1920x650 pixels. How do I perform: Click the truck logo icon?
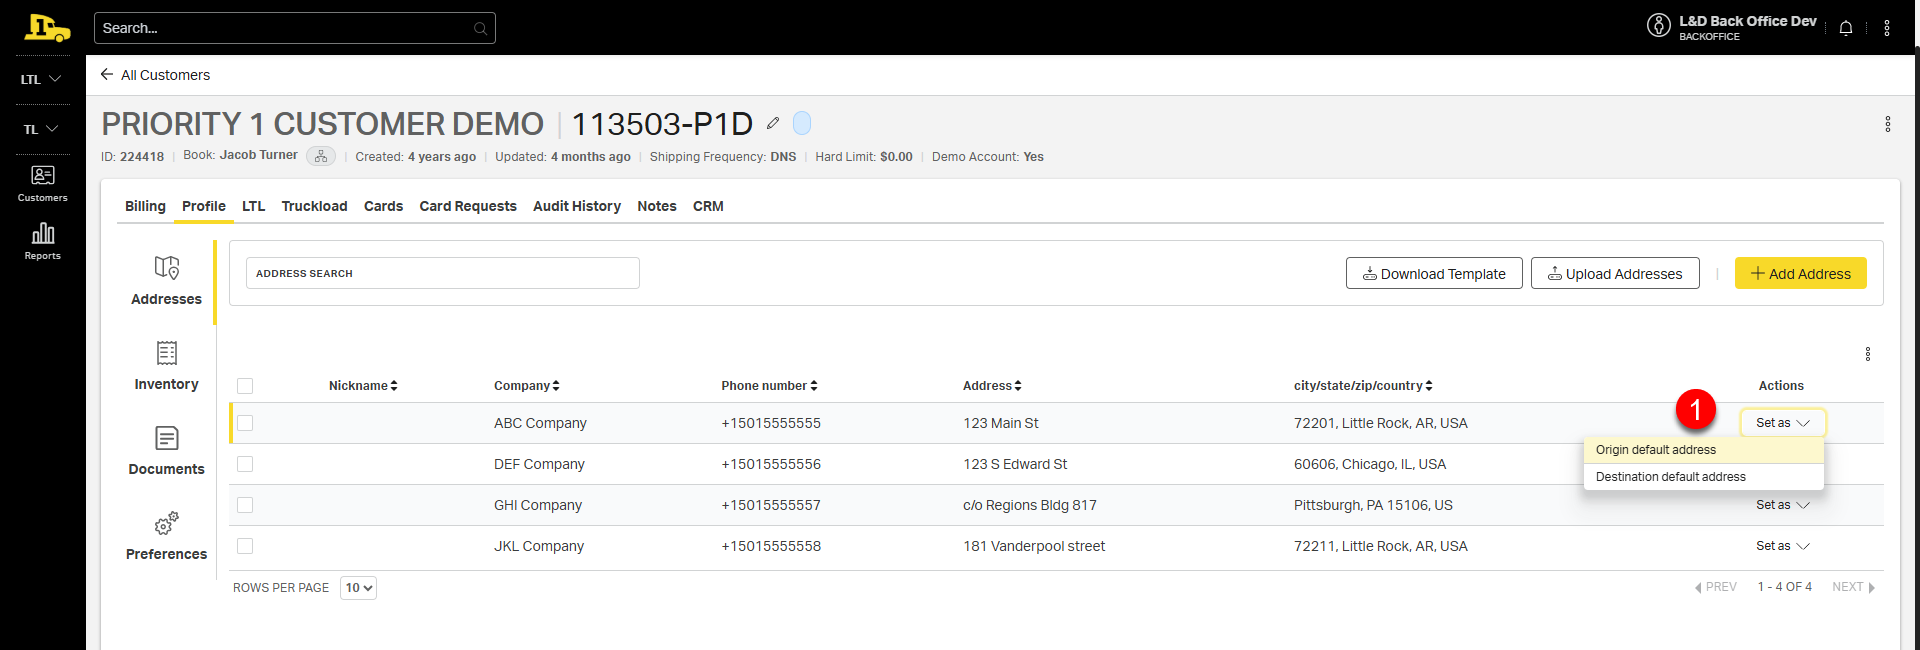pos(47,28)
